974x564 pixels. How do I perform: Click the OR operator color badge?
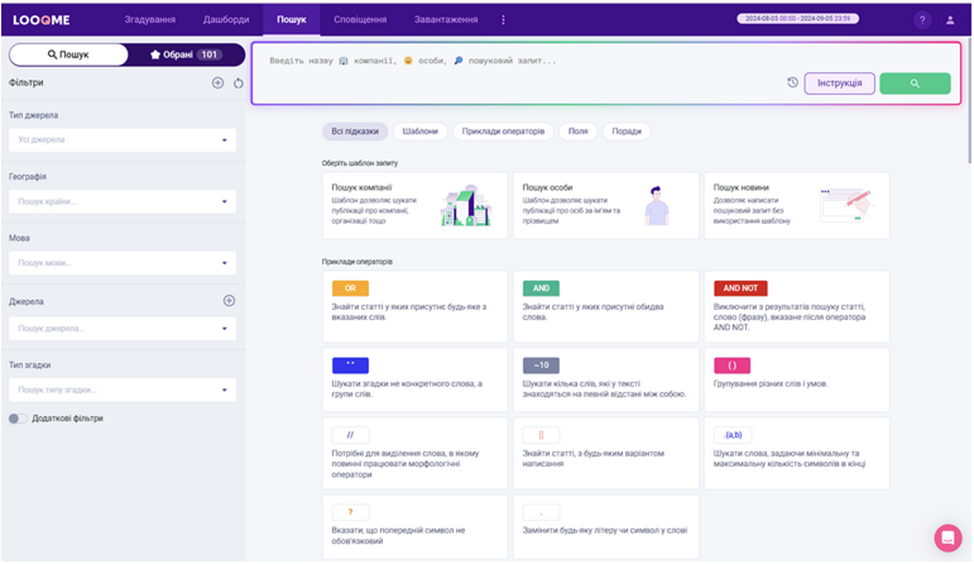(x=350, y=288)
